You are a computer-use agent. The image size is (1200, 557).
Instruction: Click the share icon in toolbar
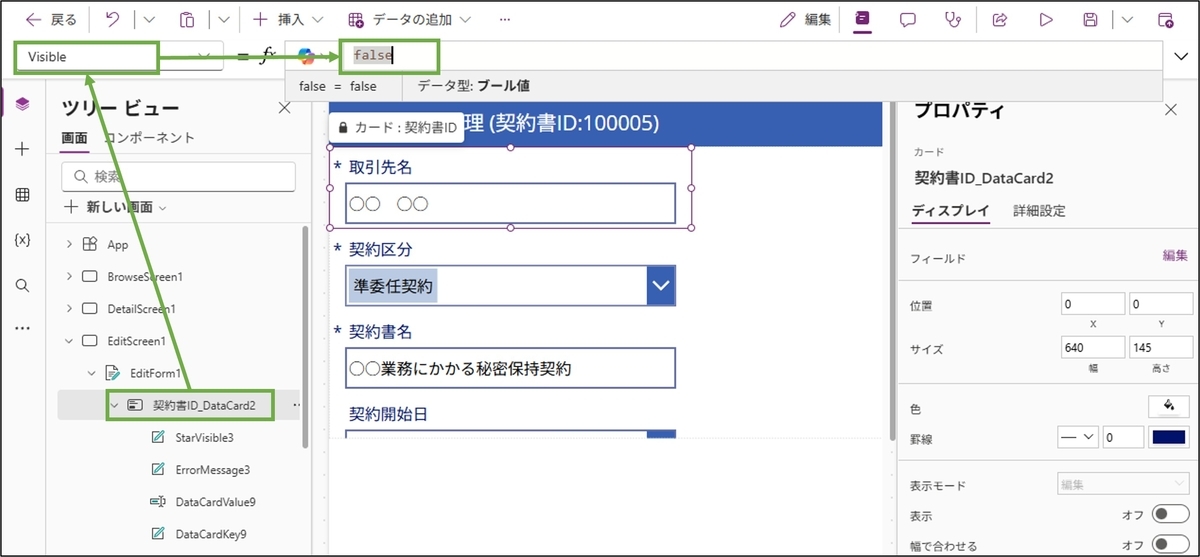tap(999, 19)
